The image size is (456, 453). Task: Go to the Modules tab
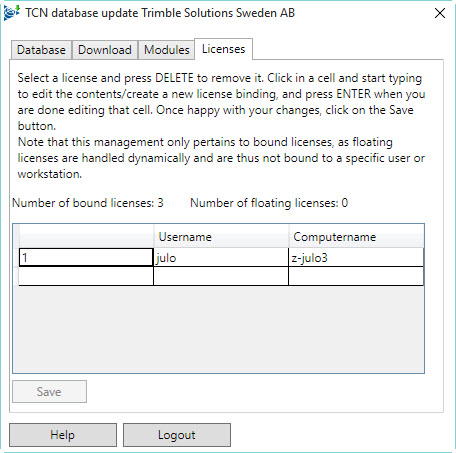[x=166, y=50]
